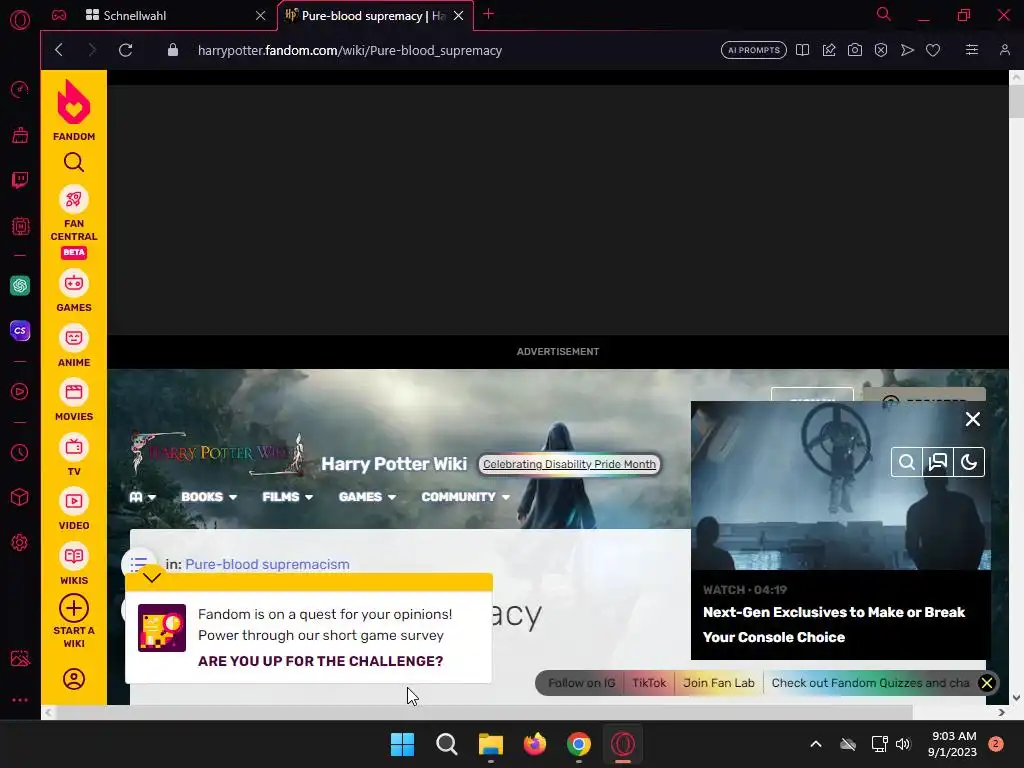Launch Chrome from taskbar
The width and height of the screenshot is (1024, 768).
pos(579,744)
